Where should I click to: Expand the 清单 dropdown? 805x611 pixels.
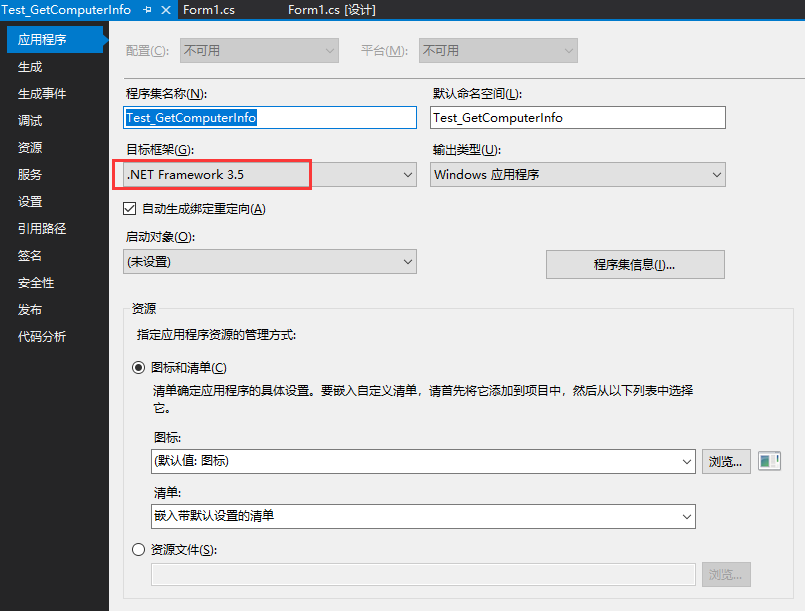tap(686, 517)
